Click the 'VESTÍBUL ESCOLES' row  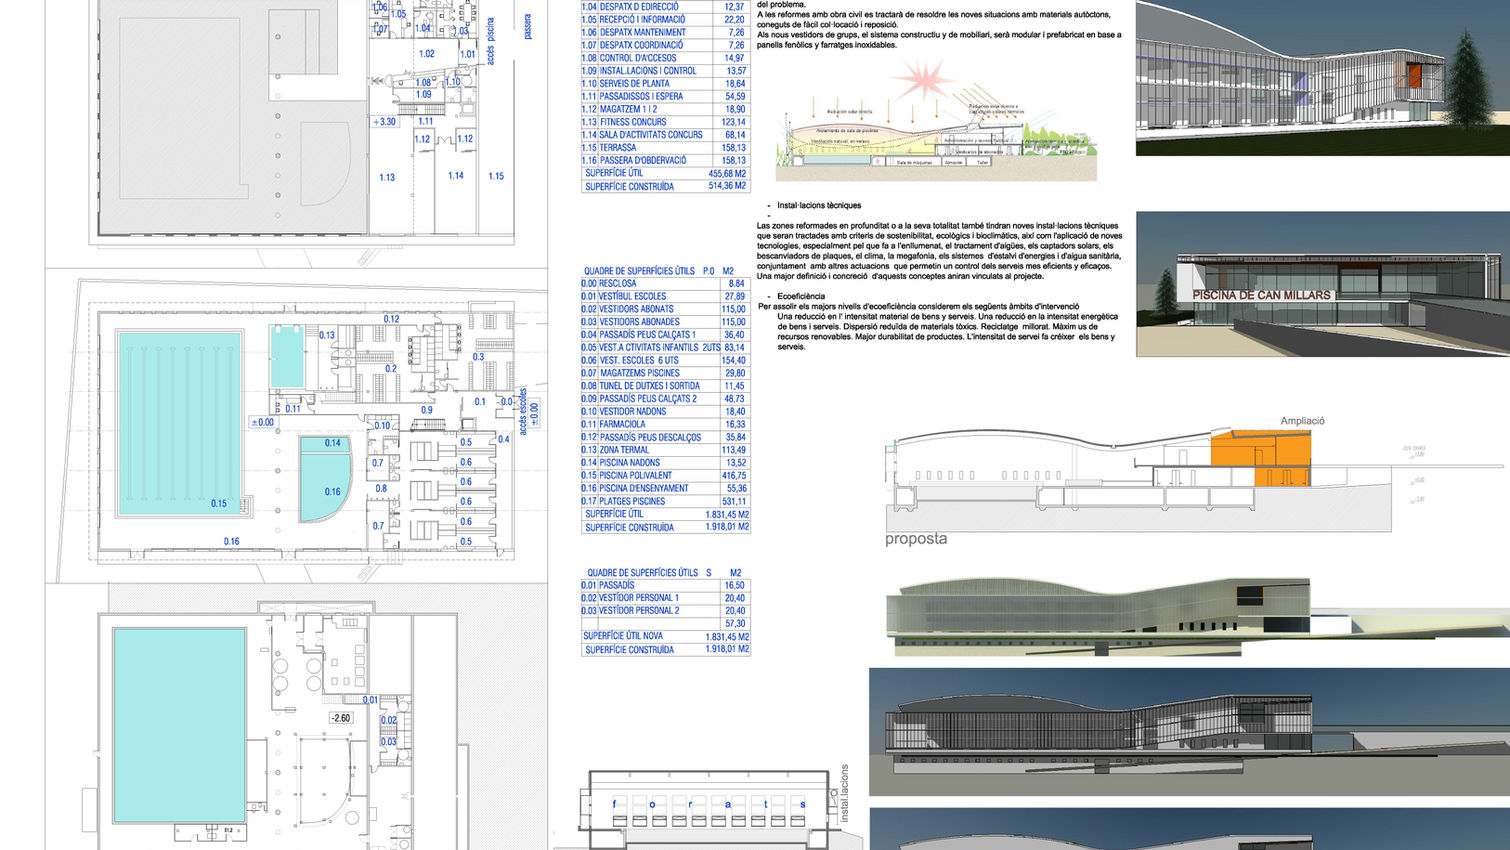coord(664,297)
